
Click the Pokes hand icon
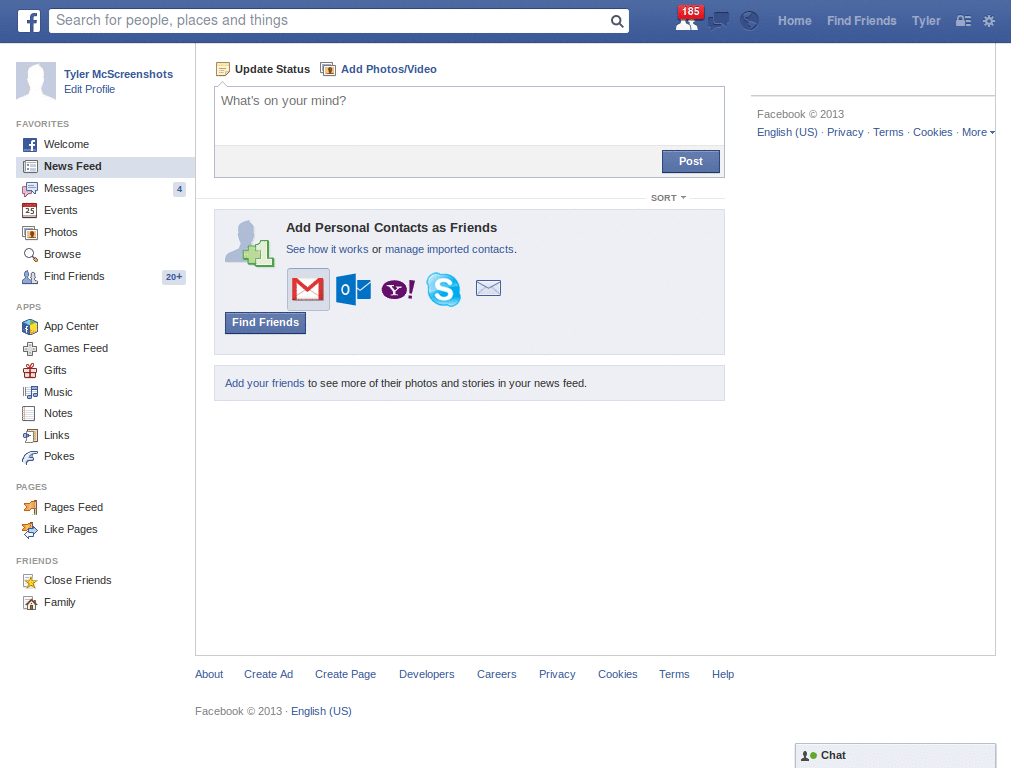pyautogui.click(x=29, y=457)
